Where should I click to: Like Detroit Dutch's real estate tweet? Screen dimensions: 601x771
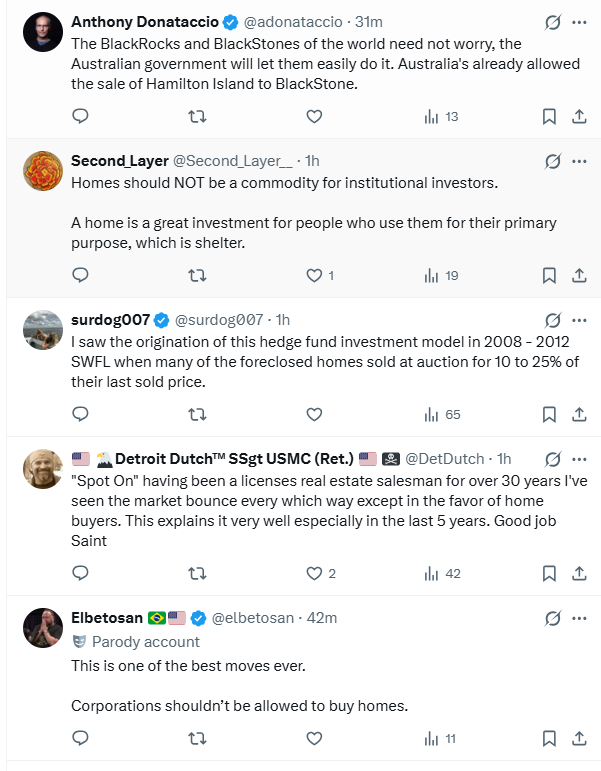pyautogui.click(x=314, y=573)
